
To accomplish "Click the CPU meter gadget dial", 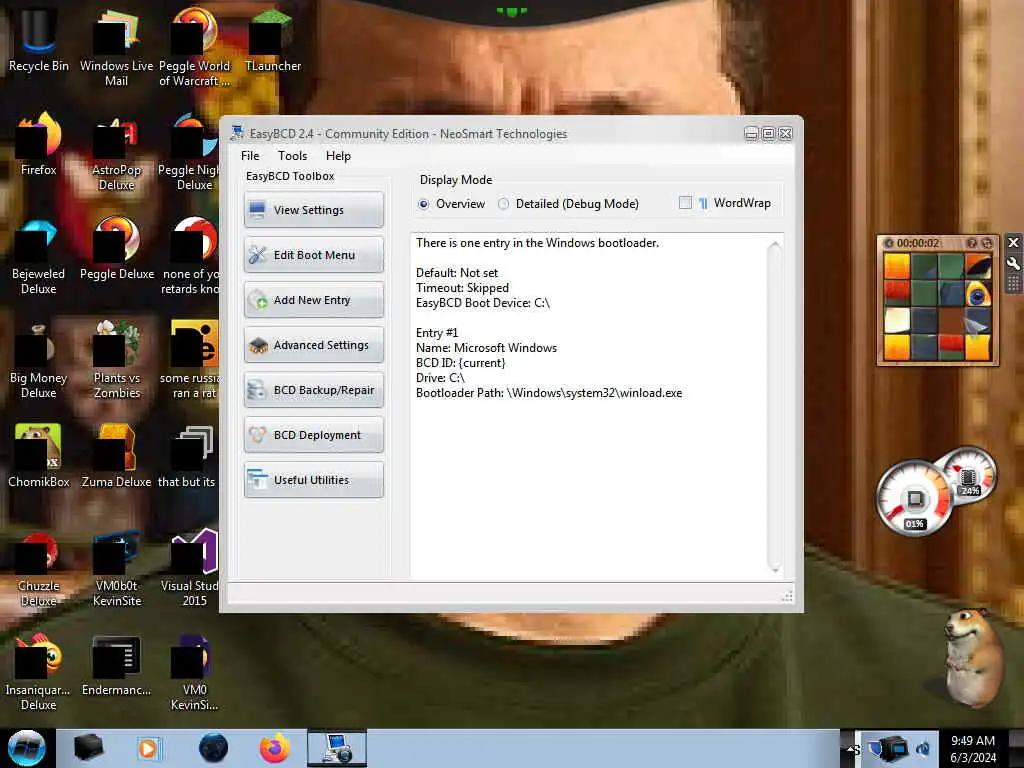I will point(914,499).
